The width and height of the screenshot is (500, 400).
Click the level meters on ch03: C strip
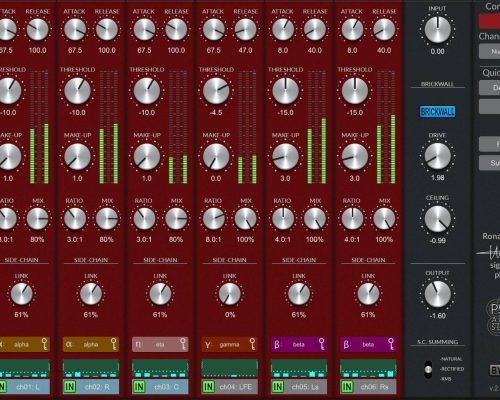(x=178, y=127)
